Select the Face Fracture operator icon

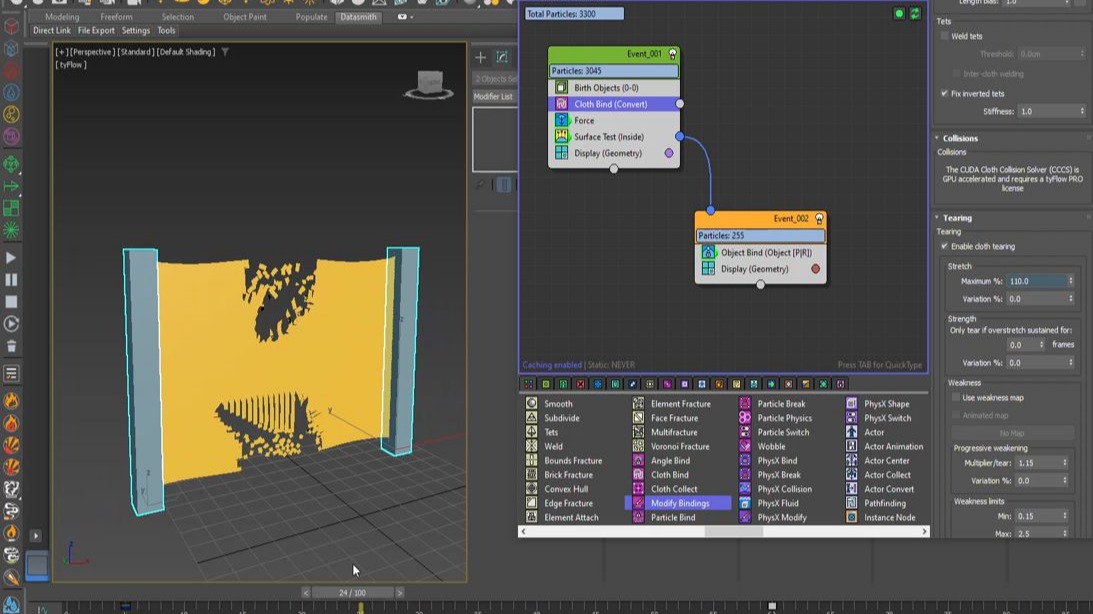point(638,417)
